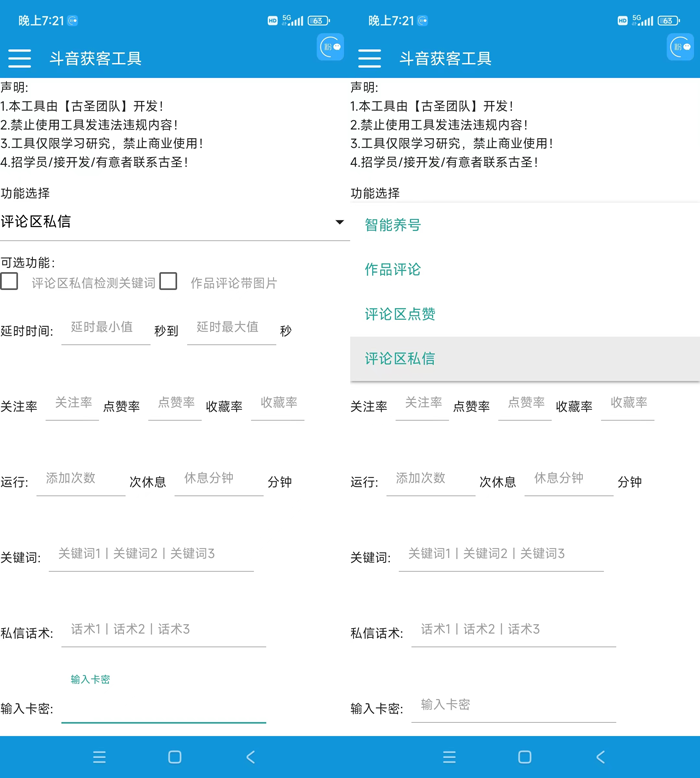Tap the 休息分钟 field on the left screen
Screen dimensions: 700x778
tap(217, 479)
